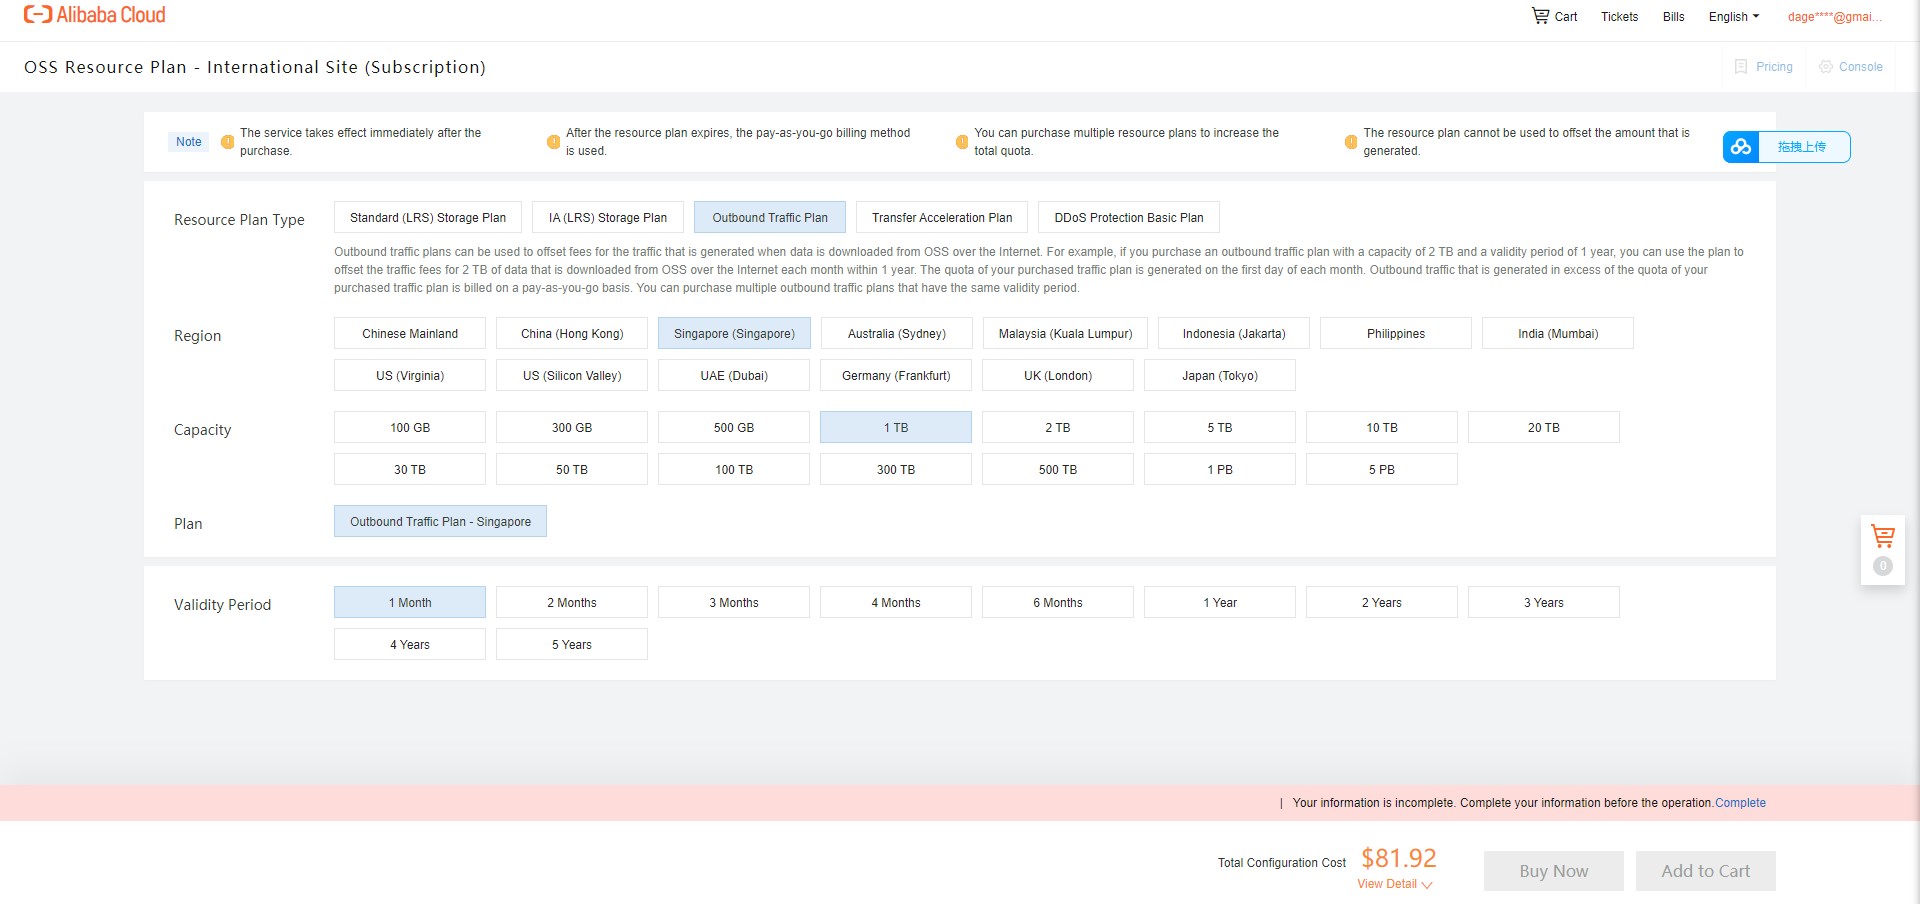Viewport: 1920px width, 904px height.
Task: Click the Add to Cart button
Action: (1705, 871)
